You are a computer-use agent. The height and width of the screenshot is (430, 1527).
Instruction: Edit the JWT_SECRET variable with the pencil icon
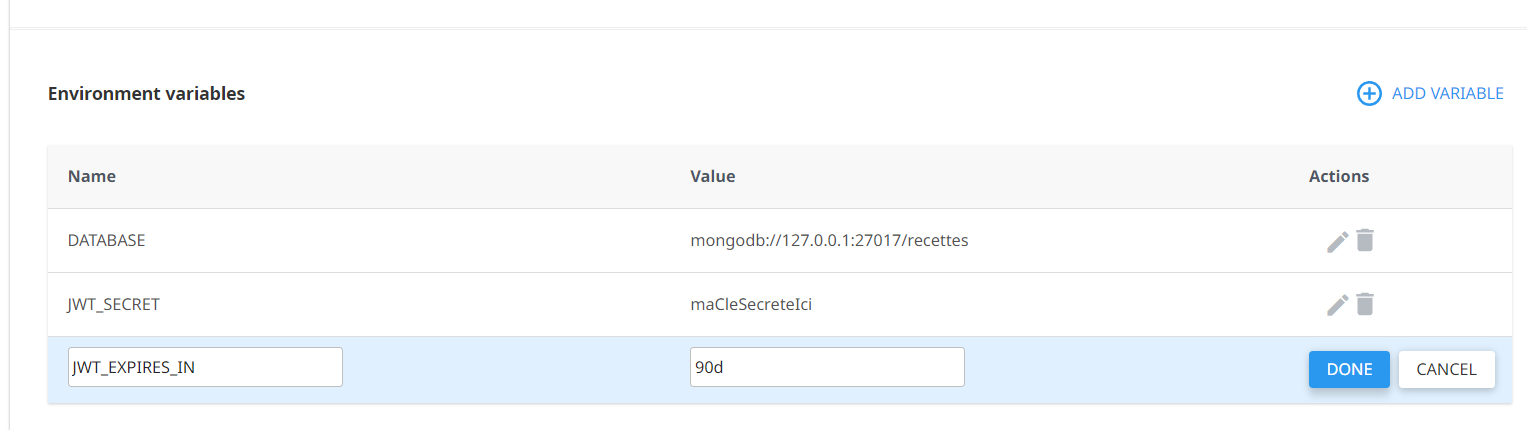1337,305
